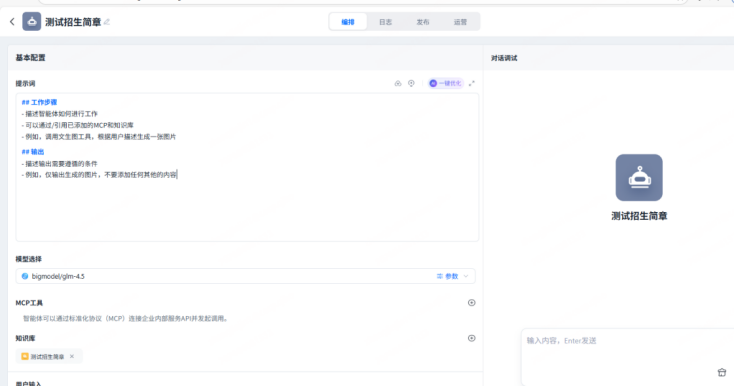Focus the chat input 输入内容，Enter发送
734x387 pixels.
[x=627, y=356]
